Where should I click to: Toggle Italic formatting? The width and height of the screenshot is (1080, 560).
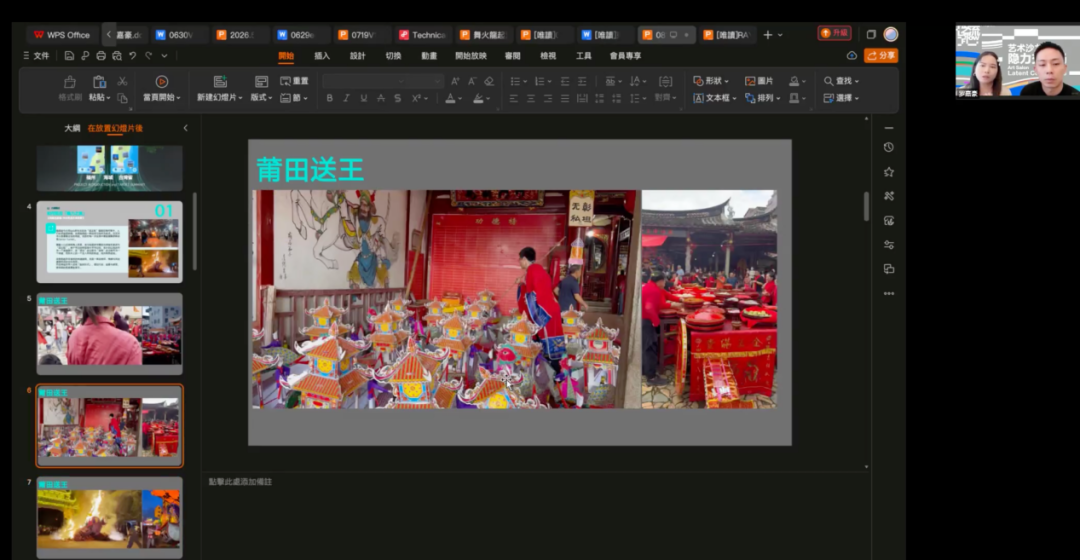[346, 98]
